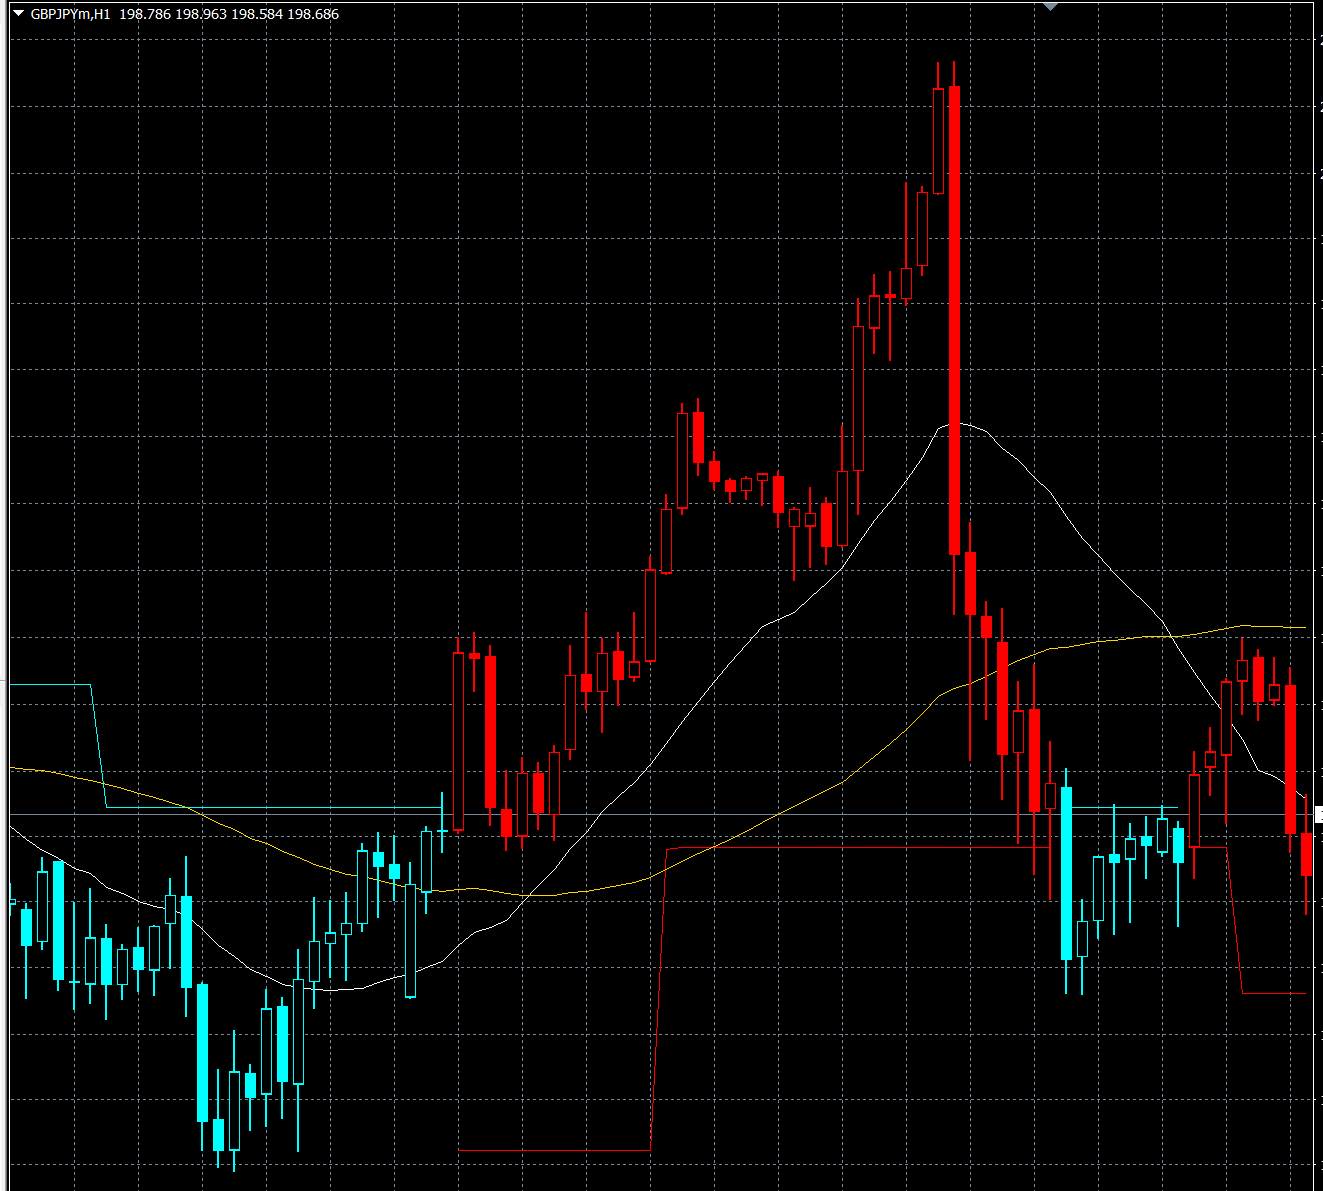Click the gray chart shift triangle marker

point(1050,6)
